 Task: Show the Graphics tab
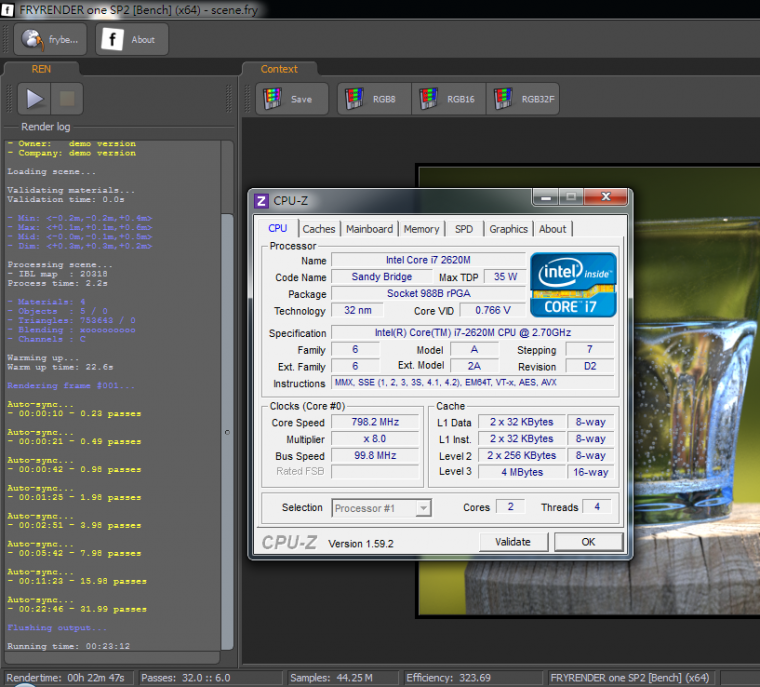click(x=508, y=229)
